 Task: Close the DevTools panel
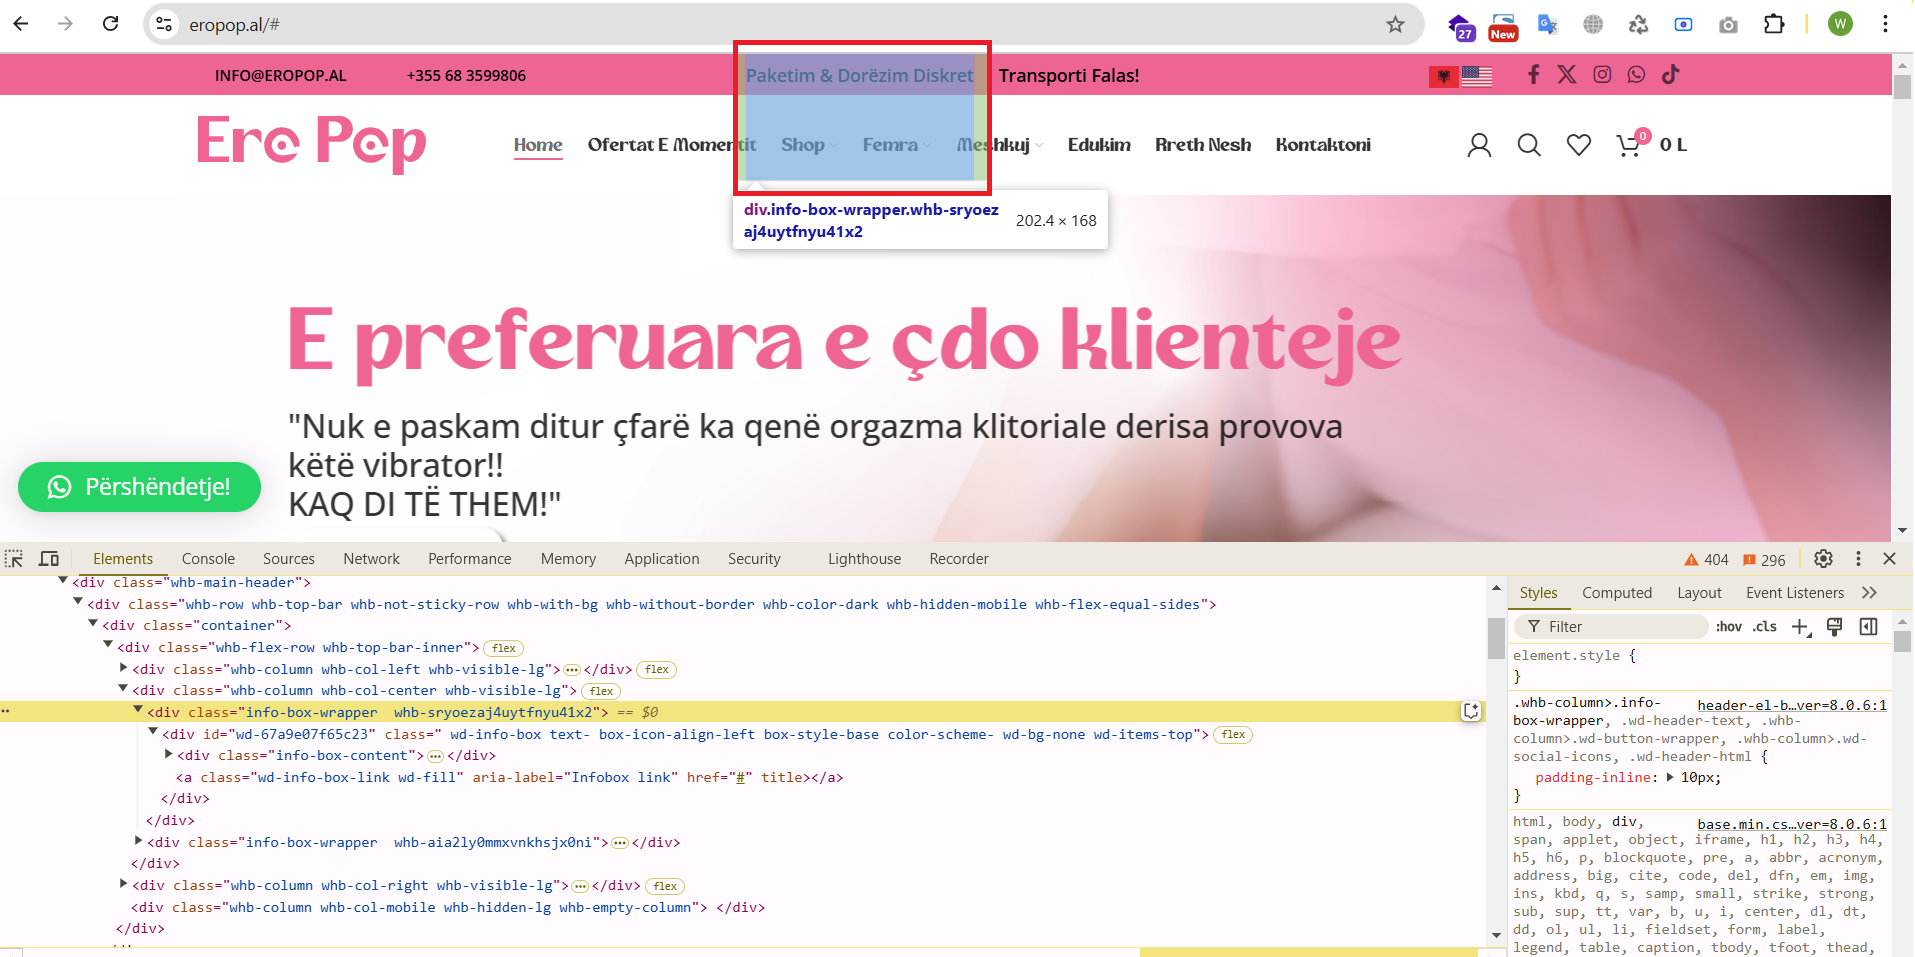click(1889, 559)
